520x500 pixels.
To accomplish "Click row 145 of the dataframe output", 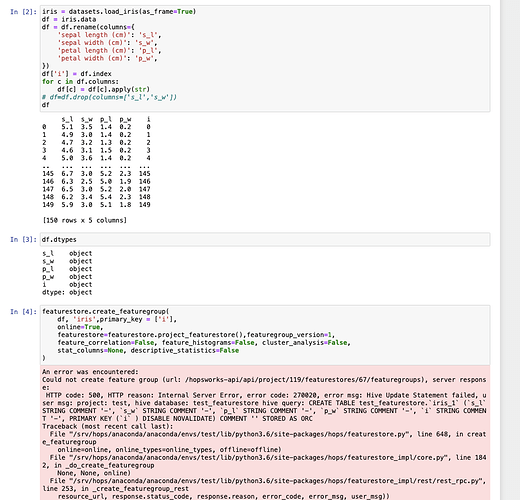I will [96, 173].
